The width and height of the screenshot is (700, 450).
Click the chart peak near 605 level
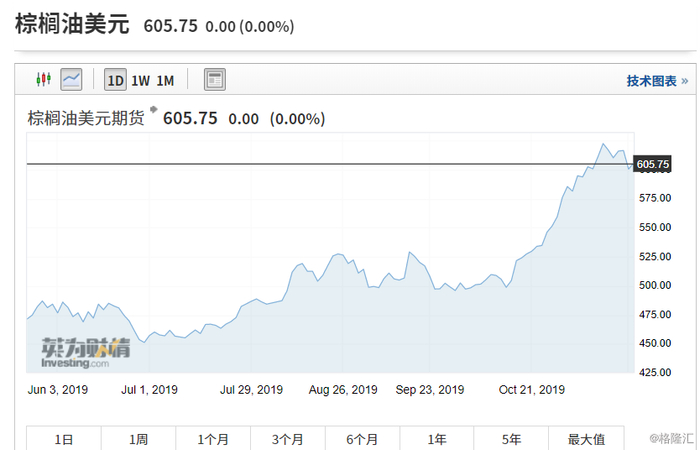603,145
